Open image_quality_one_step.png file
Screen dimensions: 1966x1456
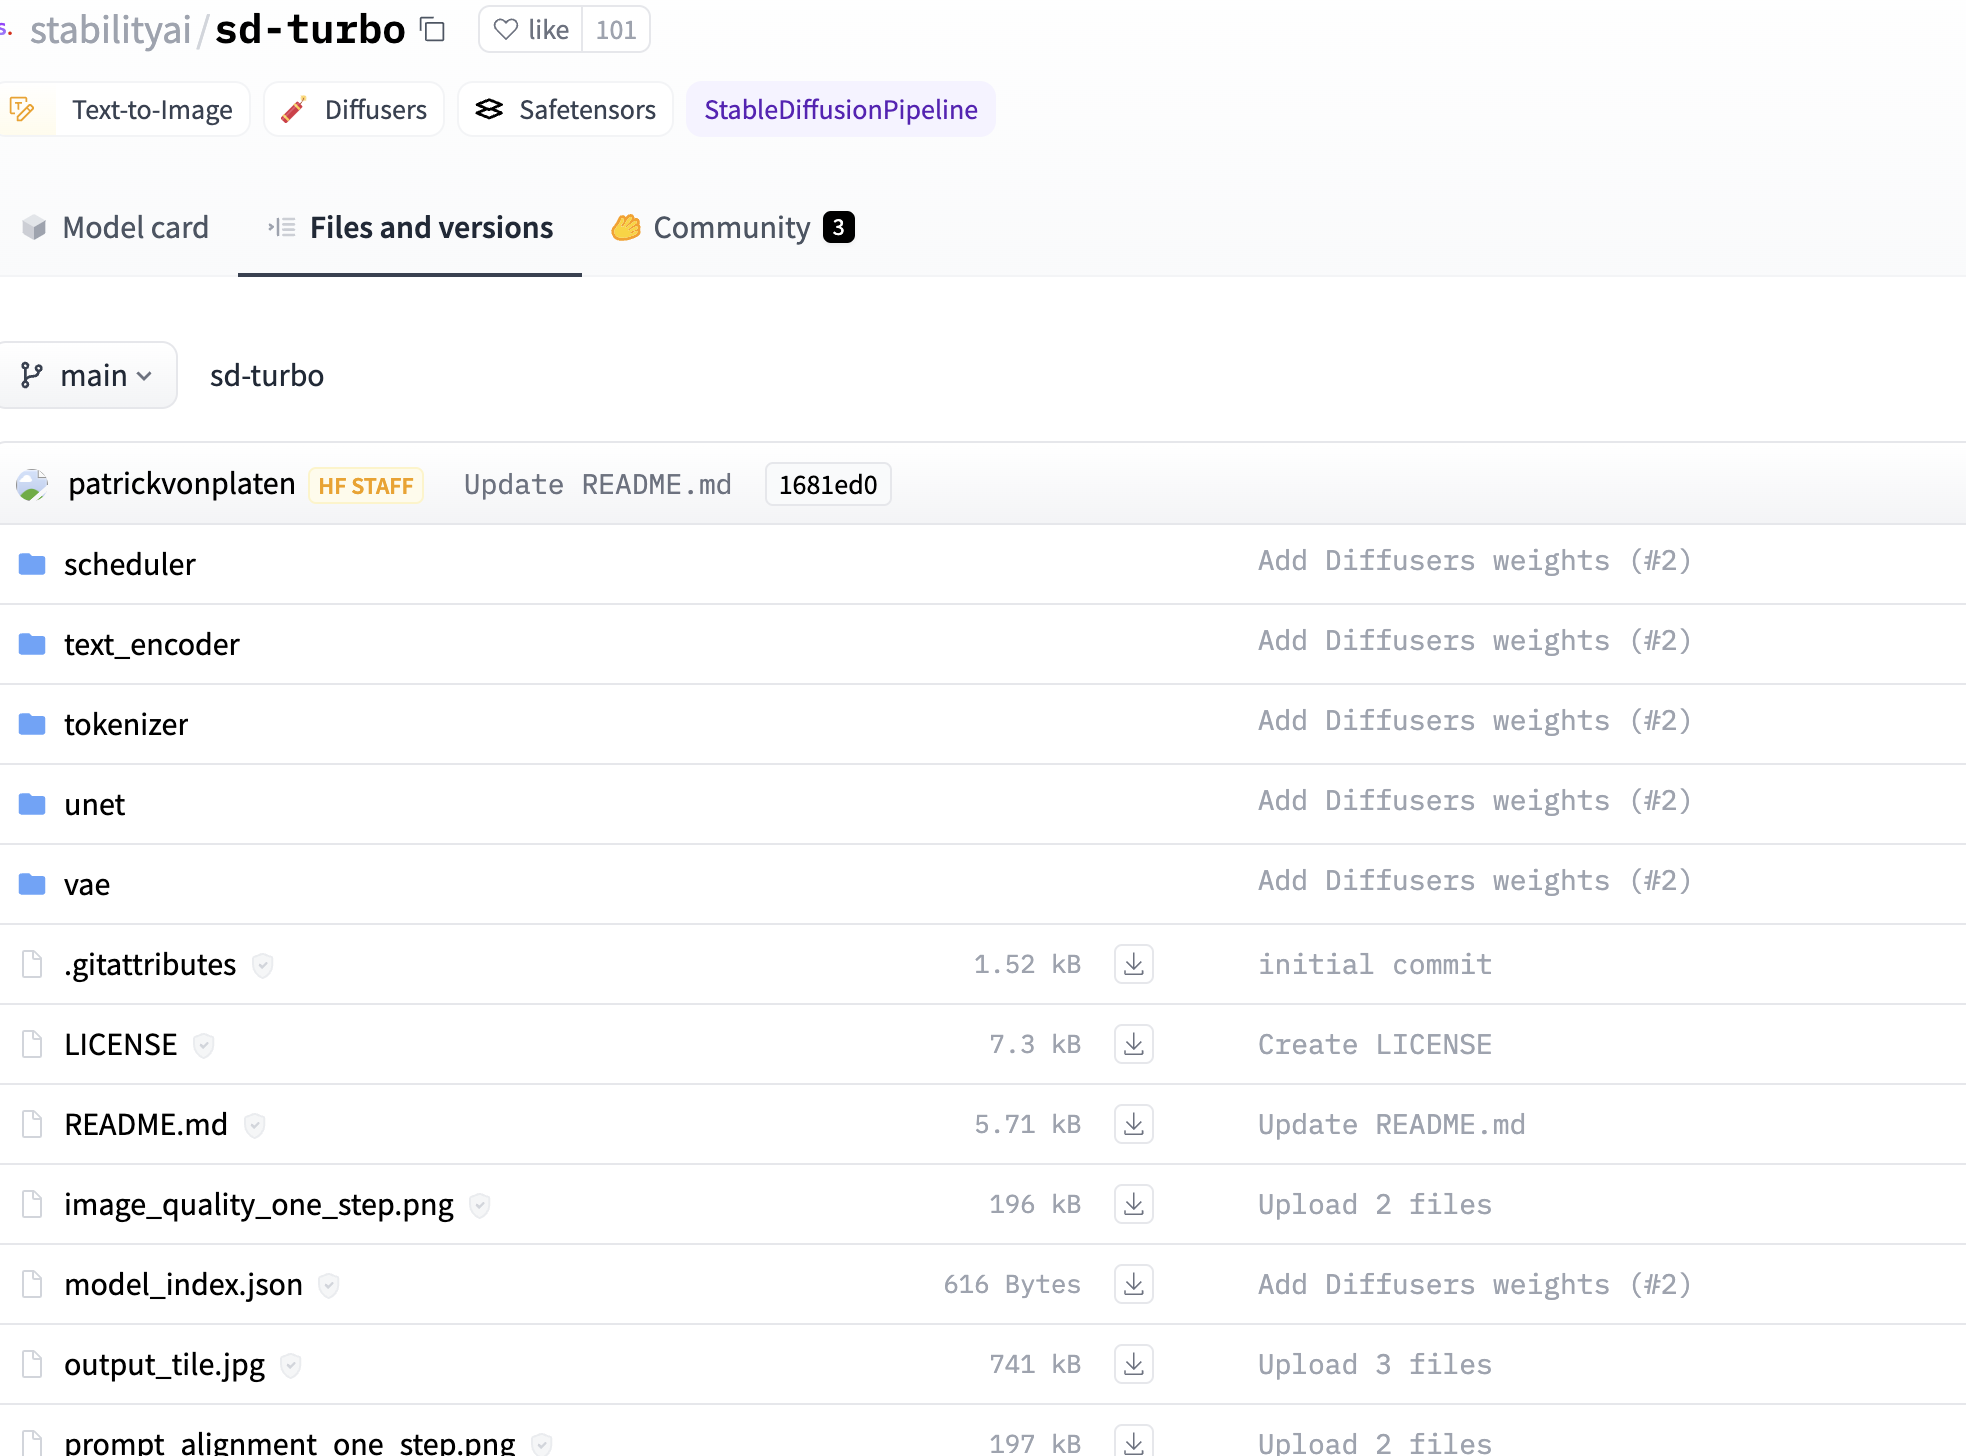coord(259,1205)
